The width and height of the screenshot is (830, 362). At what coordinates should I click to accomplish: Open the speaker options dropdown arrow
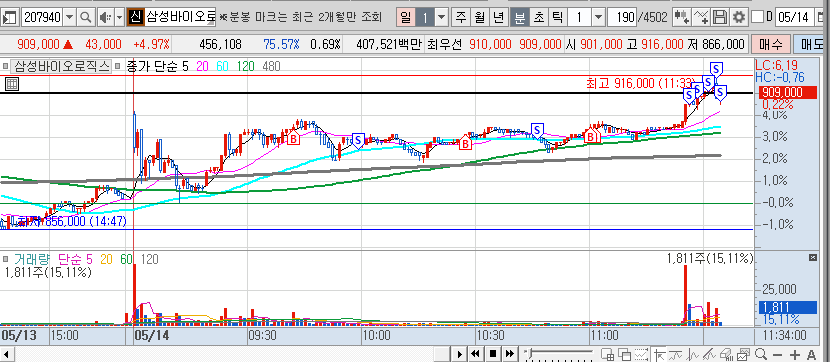coord(119,17)
